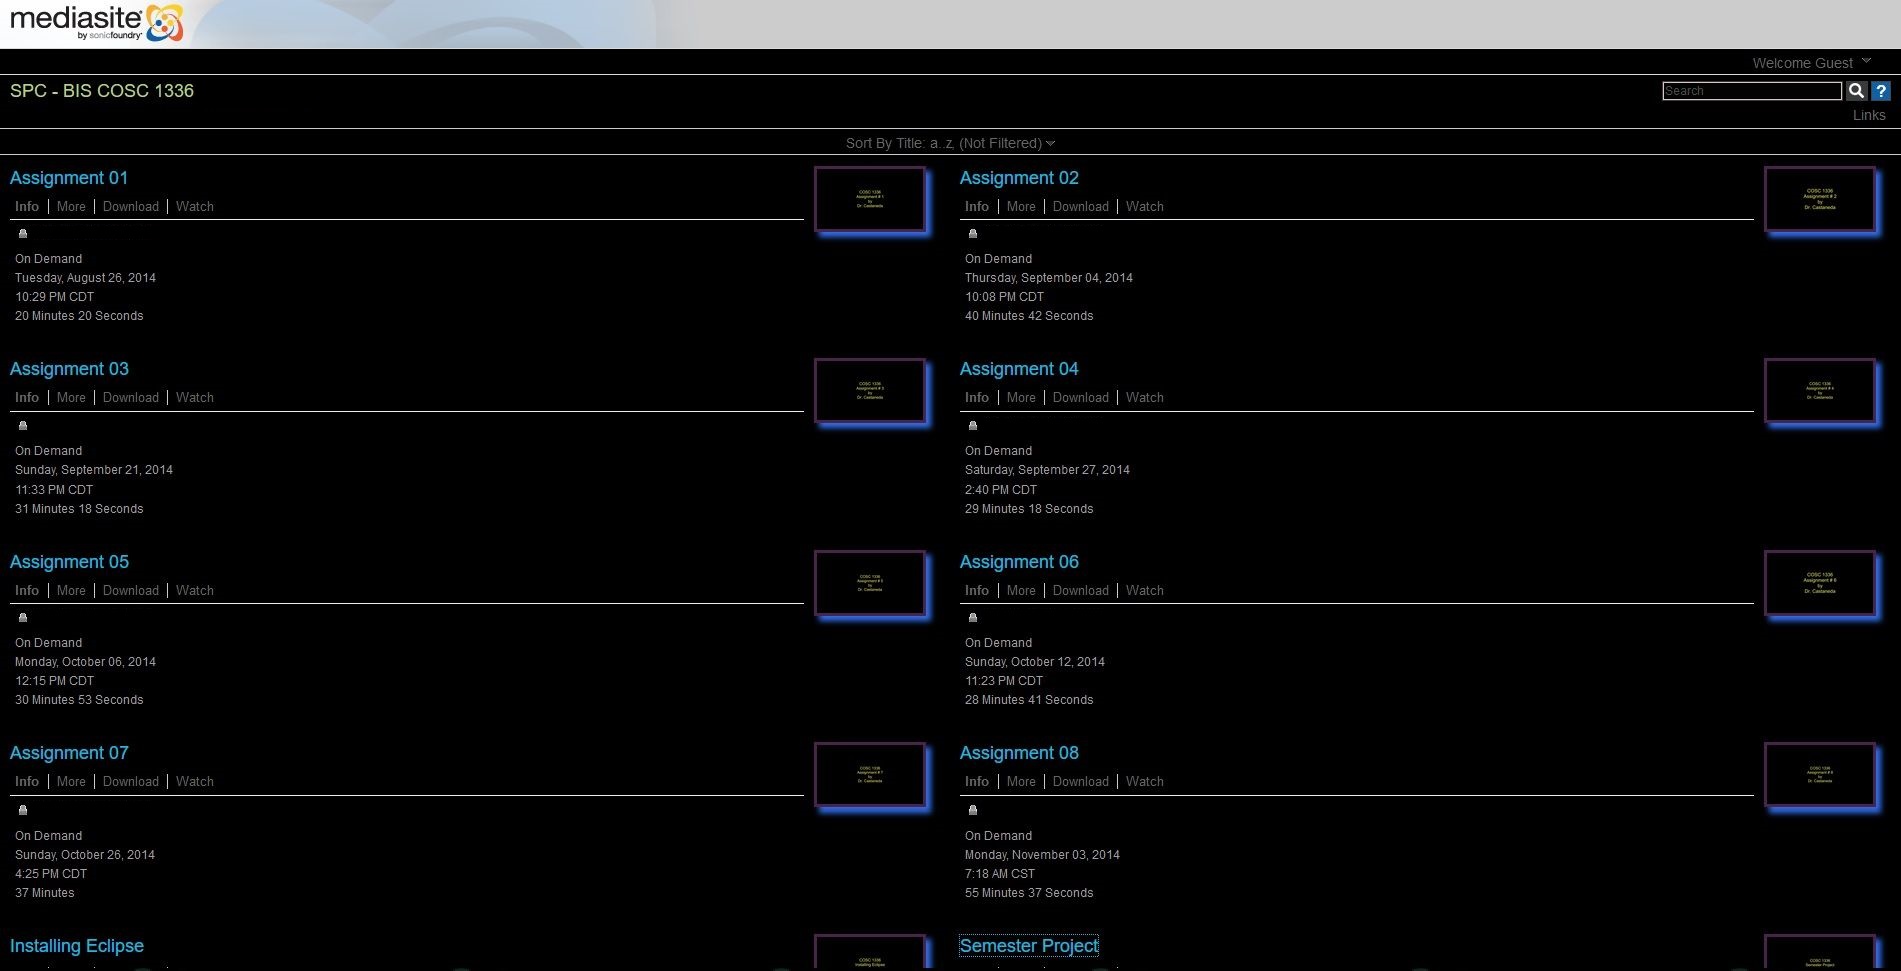Open the Assignment 07 video thumbnail

coord(870,775)
